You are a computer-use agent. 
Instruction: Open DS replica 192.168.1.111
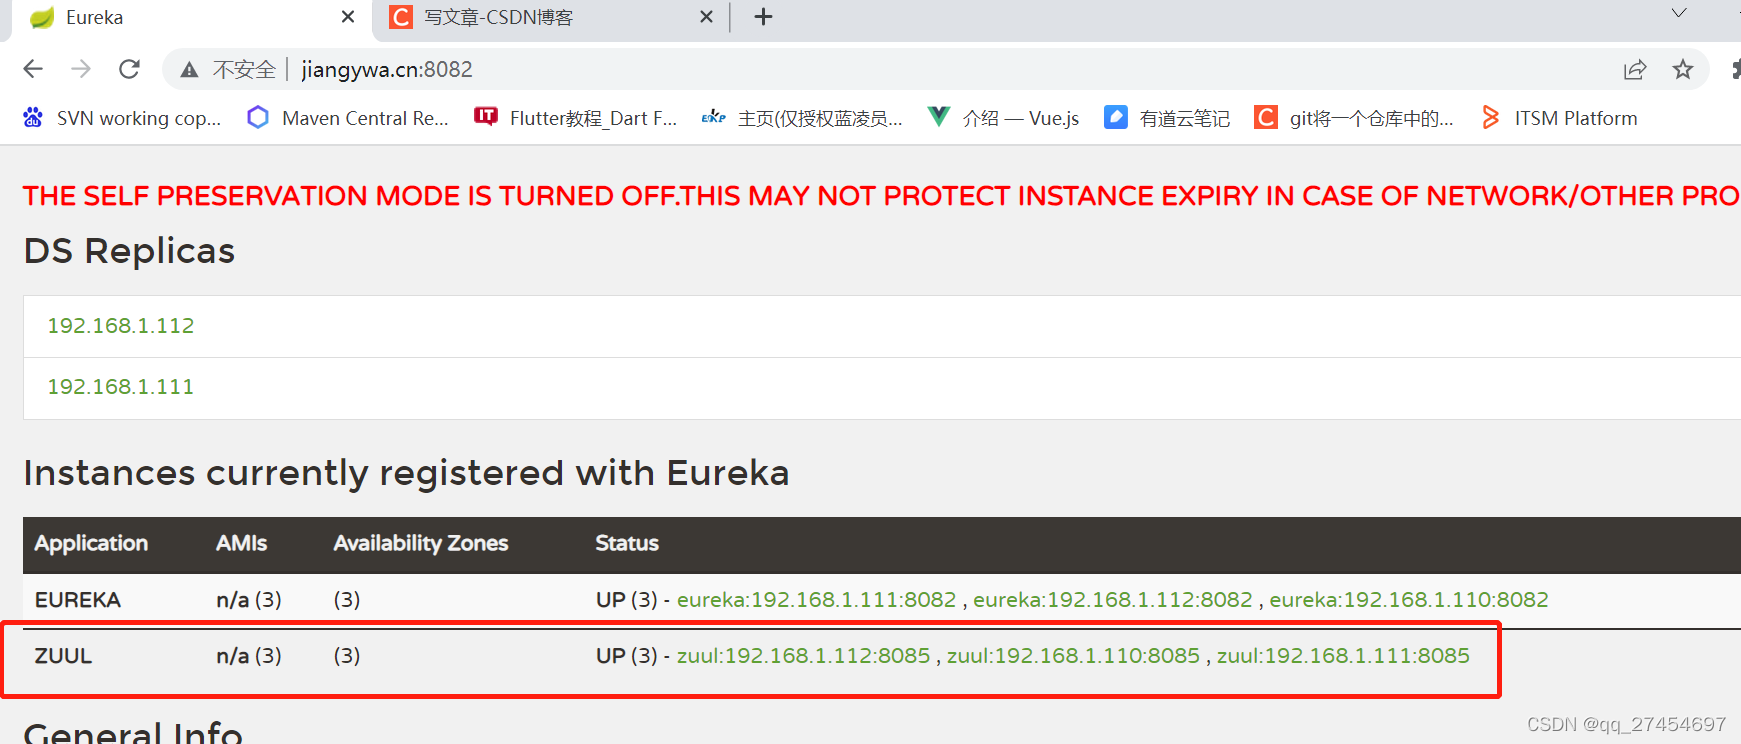pos(121,386)
